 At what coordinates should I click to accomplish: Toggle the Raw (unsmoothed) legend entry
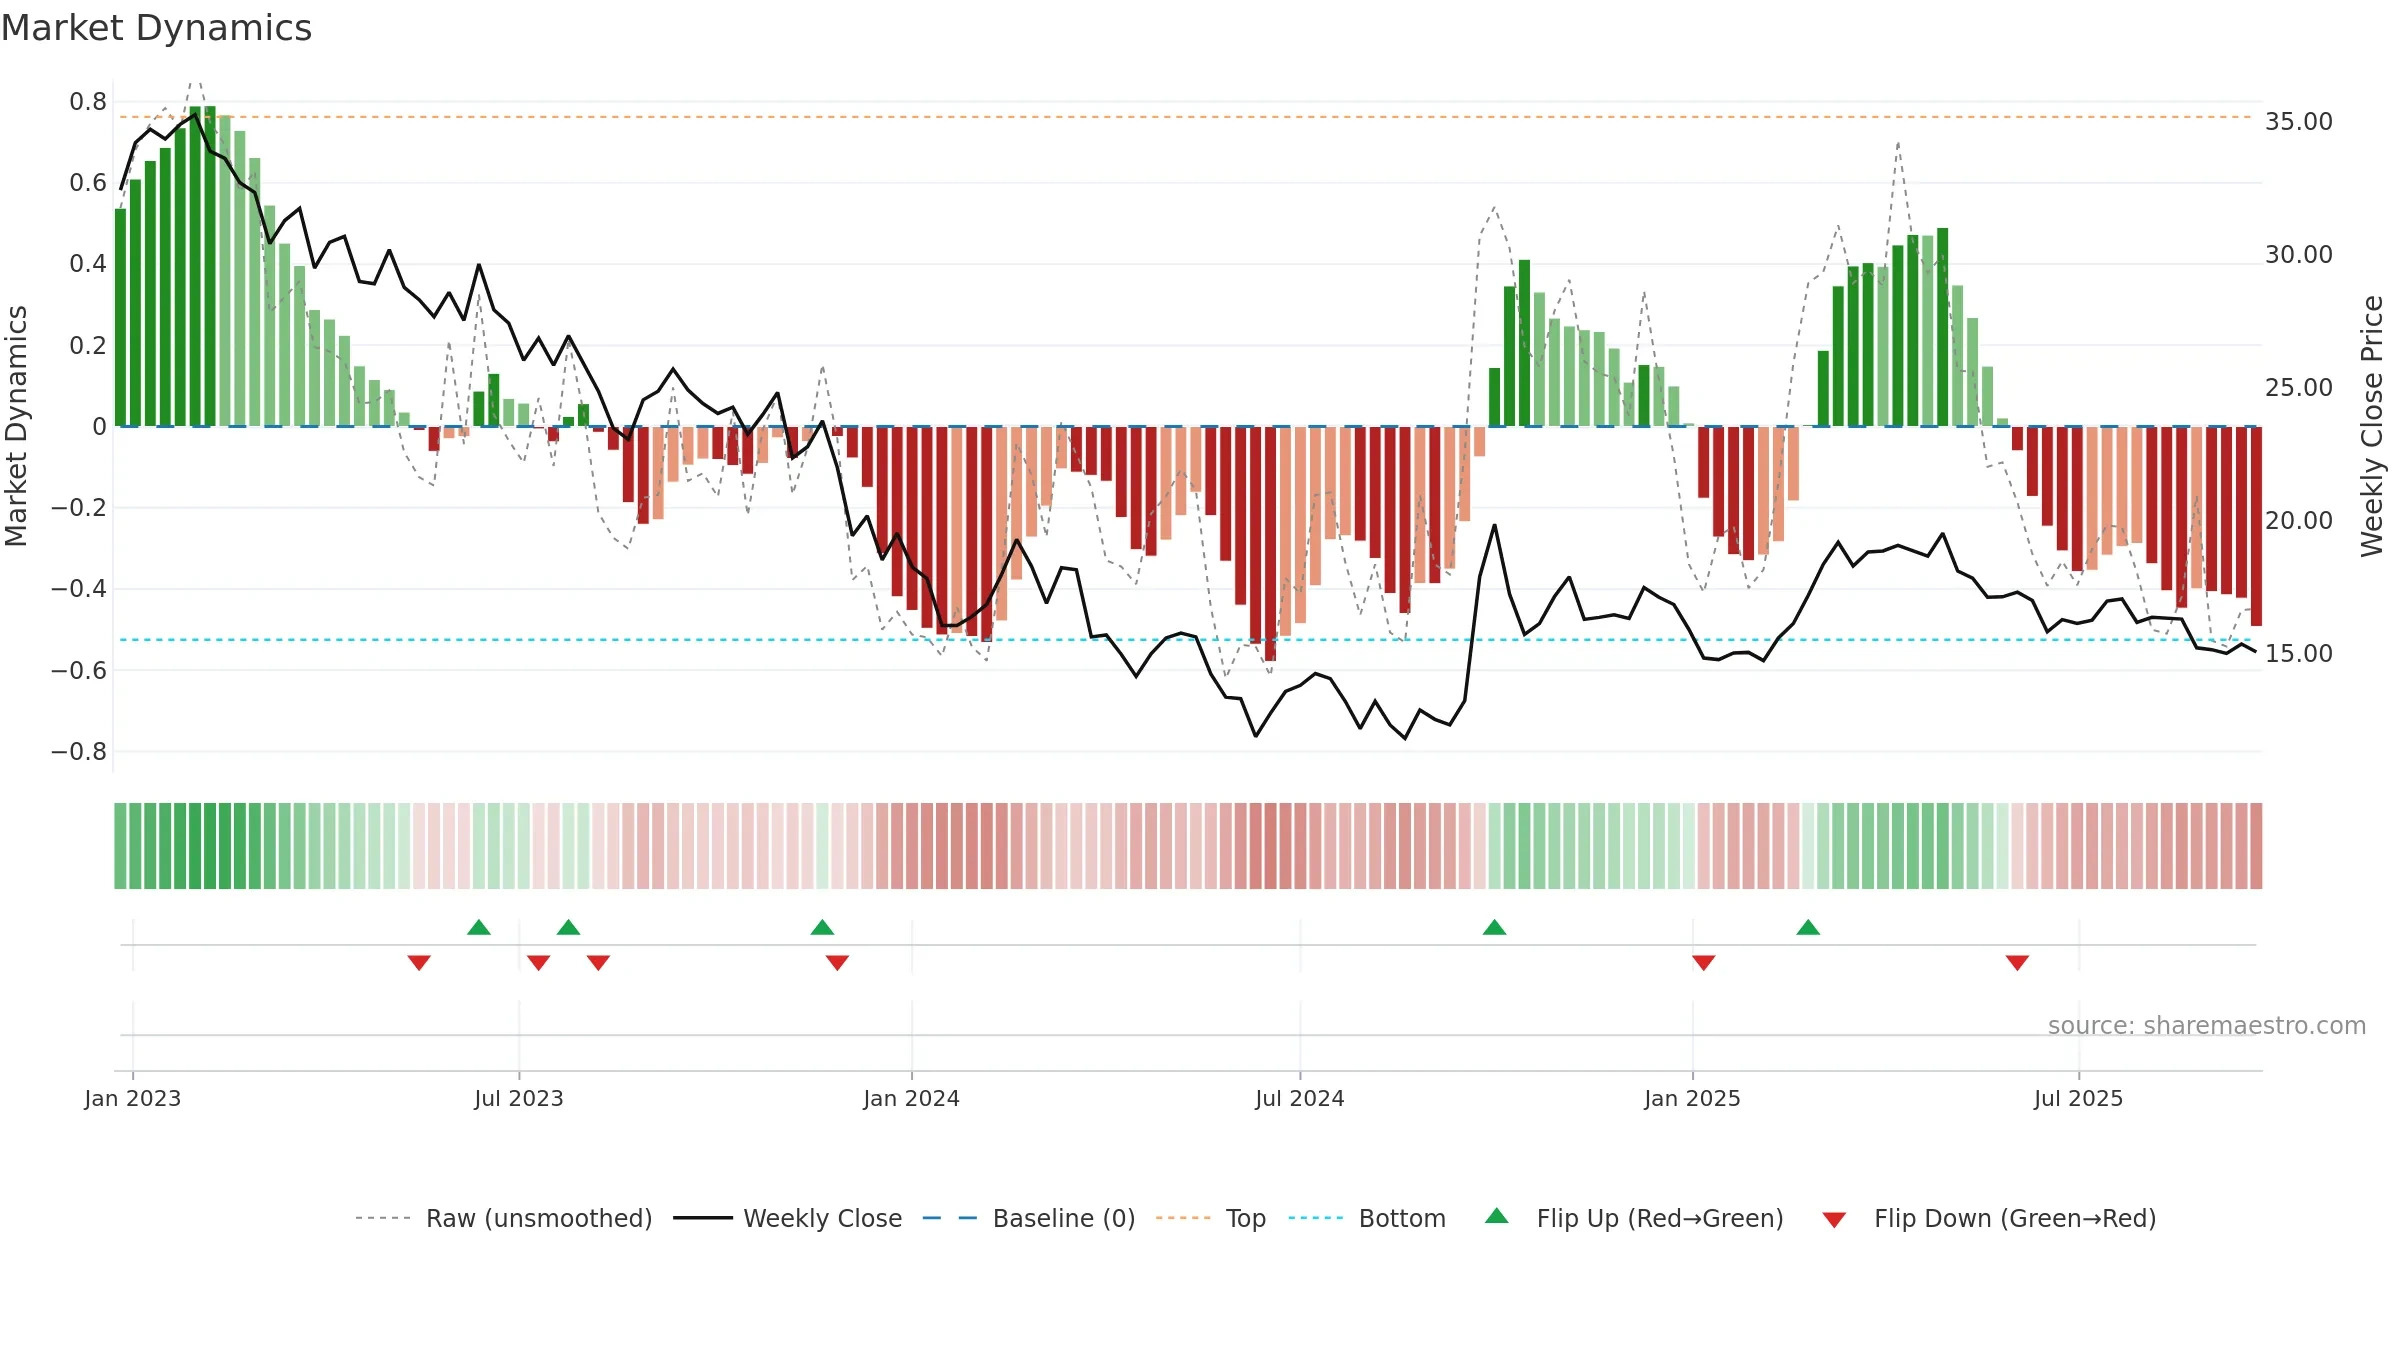[x=504, y=1218]
